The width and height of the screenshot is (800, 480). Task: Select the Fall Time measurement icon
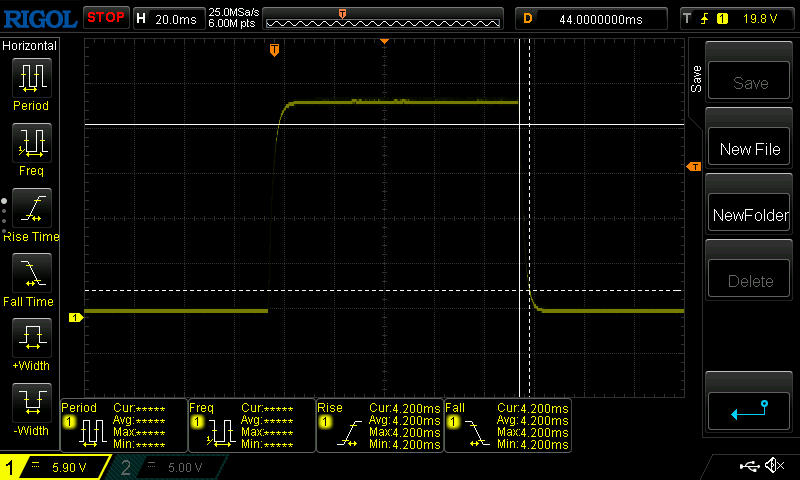[30, 278]
